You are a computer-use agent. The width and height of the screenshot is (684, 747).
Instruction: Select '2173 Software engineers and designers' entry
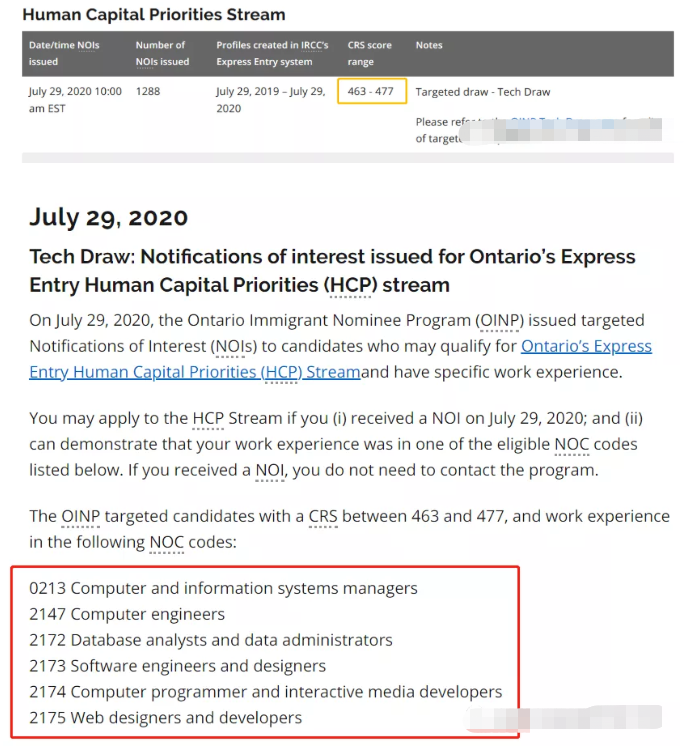tap(178, 666)
